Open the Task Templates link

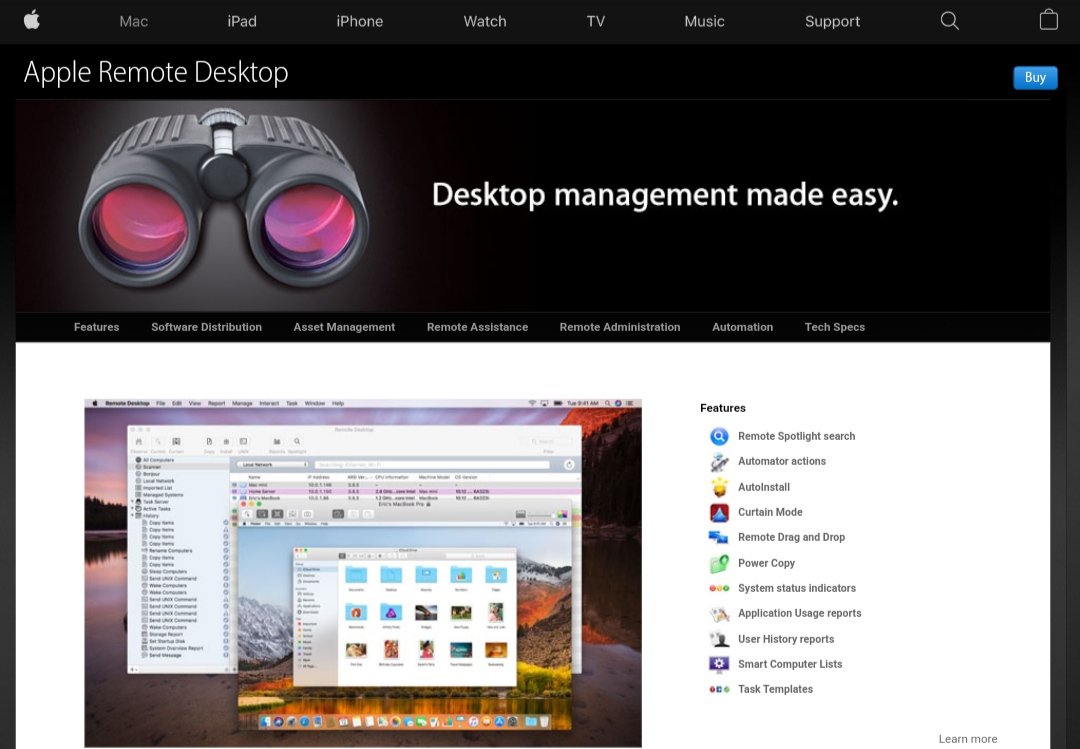pos(776,689)
